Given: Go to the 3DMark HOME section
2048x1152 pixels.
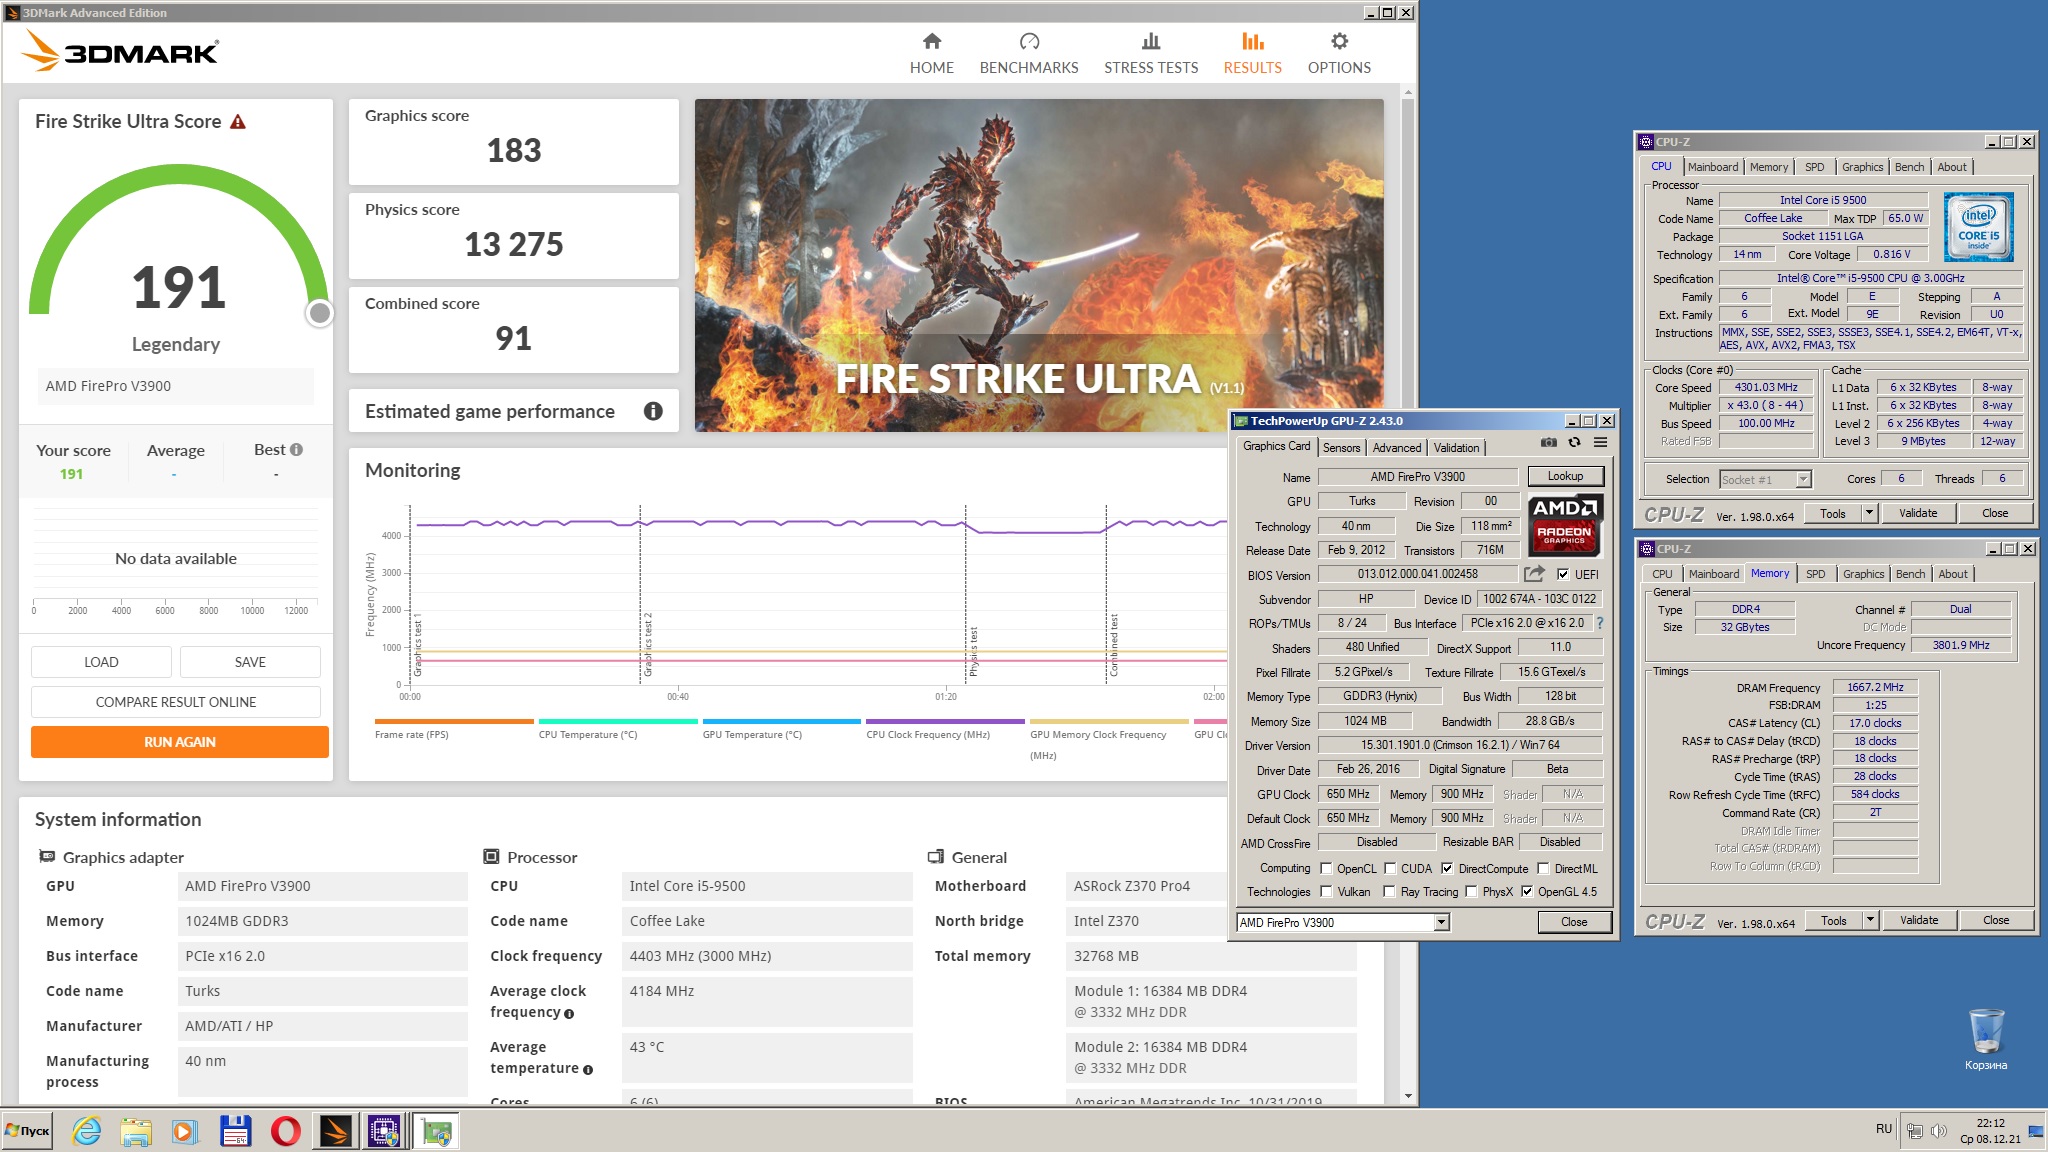Looking at the screenshot, I should click(931, 54).
